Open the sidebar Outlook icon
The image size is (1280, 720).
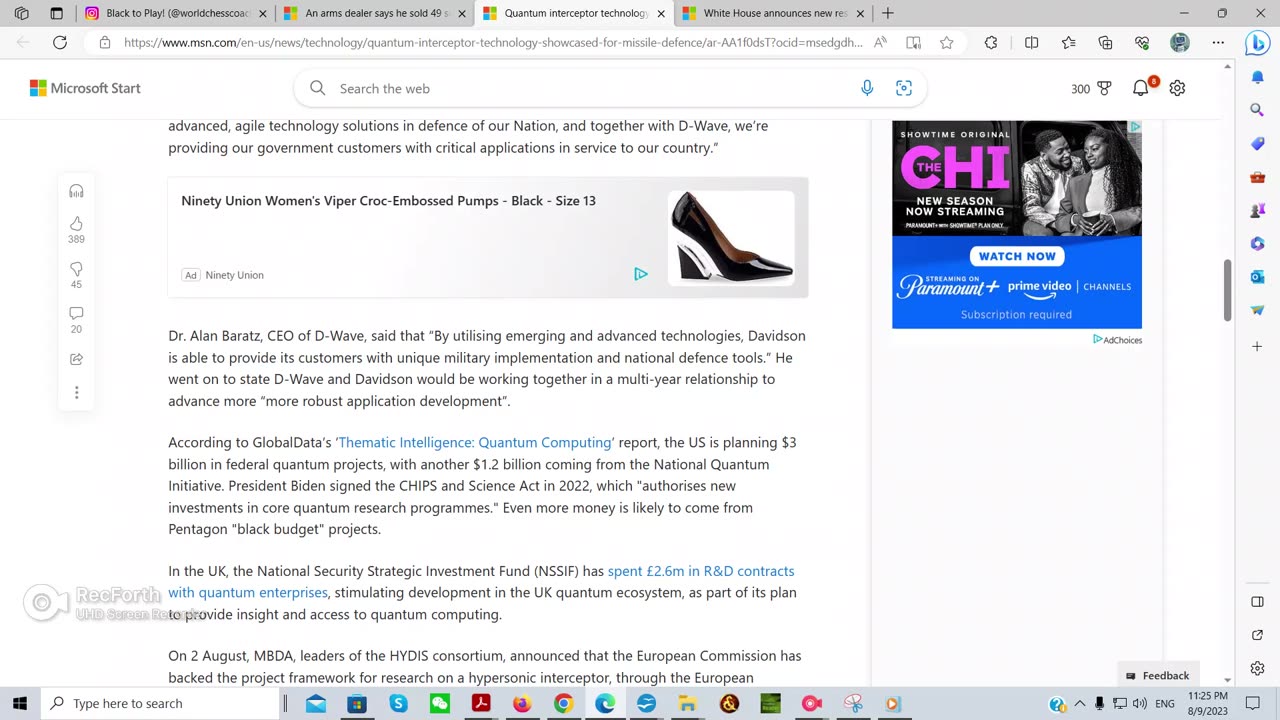[x=1258, y=277]
